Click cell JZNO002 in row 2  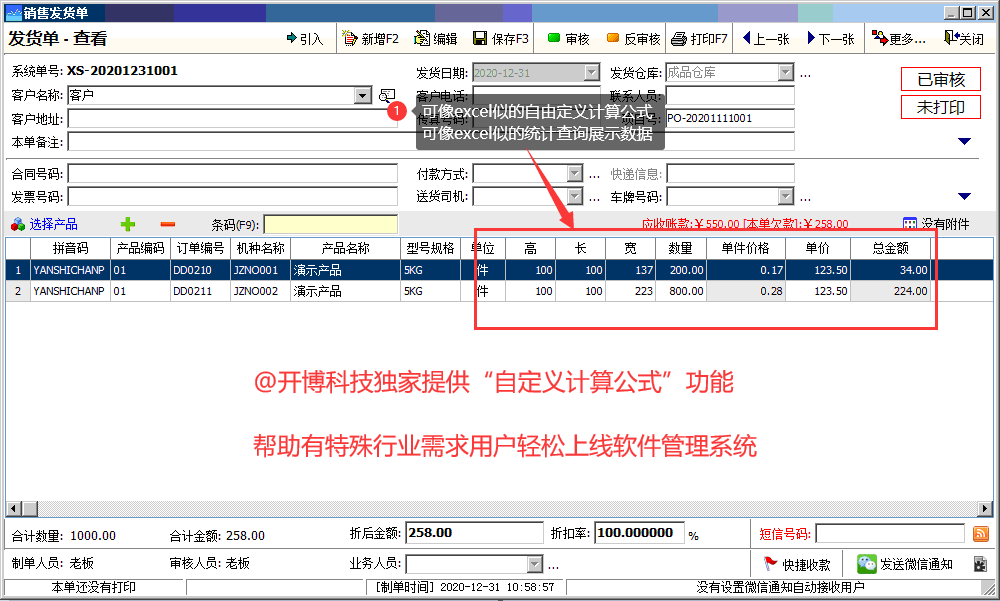pyautogui.click(x=260, y=291)
